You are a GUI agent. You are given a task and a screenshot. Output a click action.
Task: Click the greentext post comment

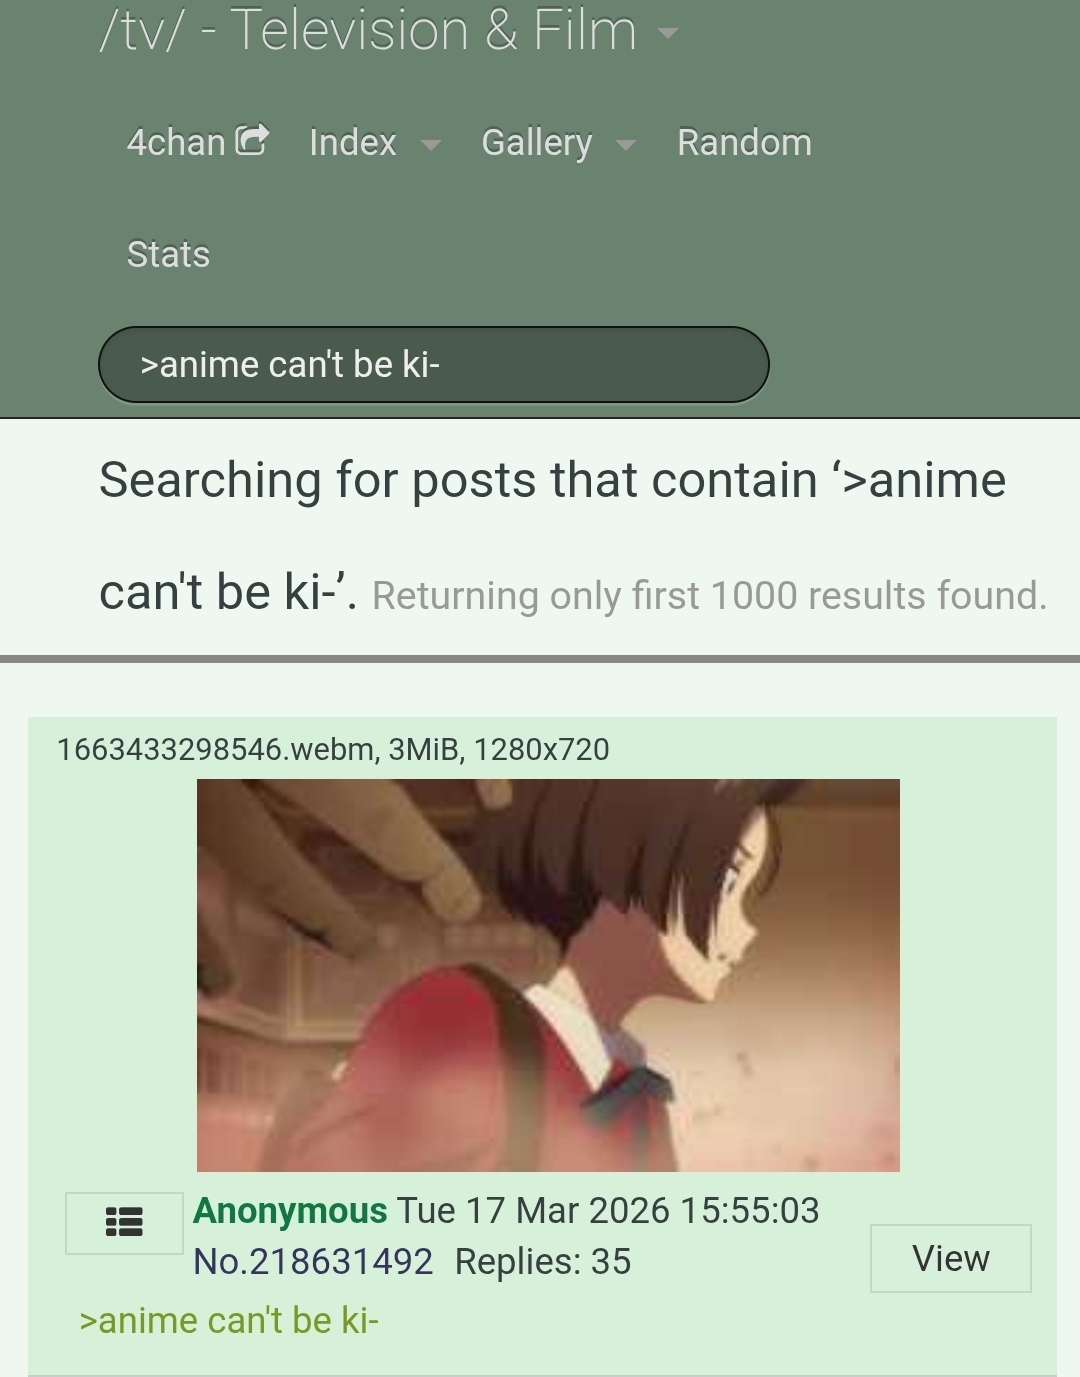[x=229, y=1320]
